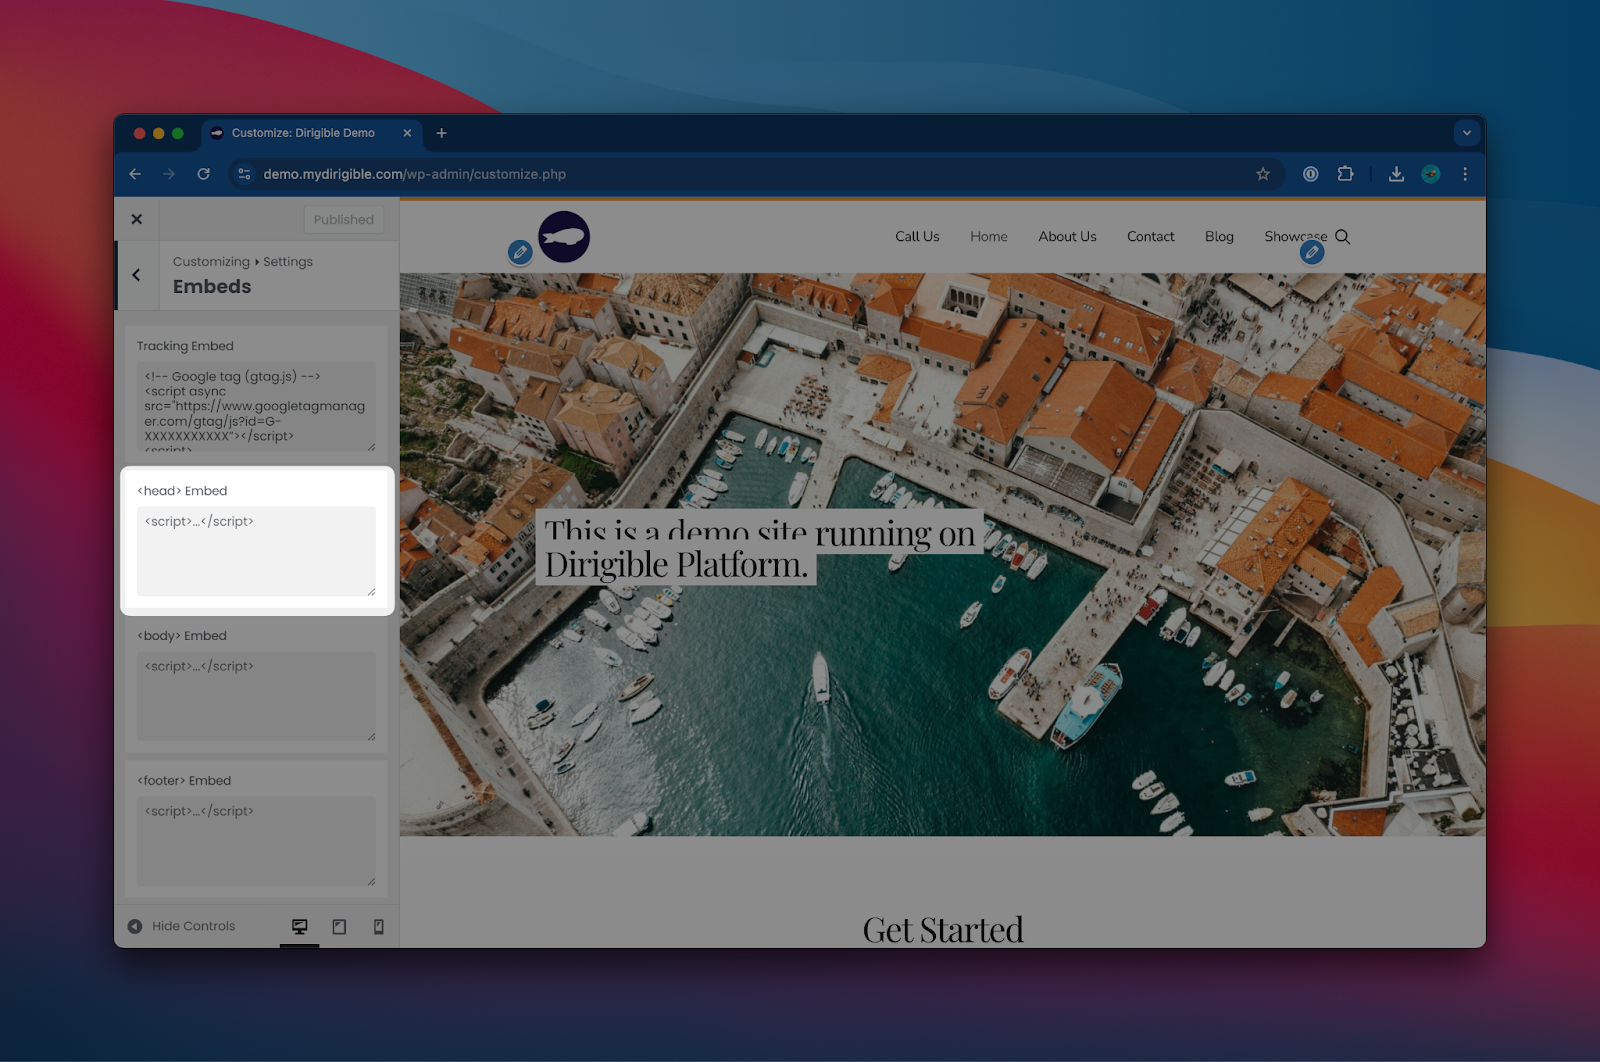The height and width of the screenshot is (1062, 1600).
Task: Open the Extensions puzzle icon
Action: (1345, 174)
